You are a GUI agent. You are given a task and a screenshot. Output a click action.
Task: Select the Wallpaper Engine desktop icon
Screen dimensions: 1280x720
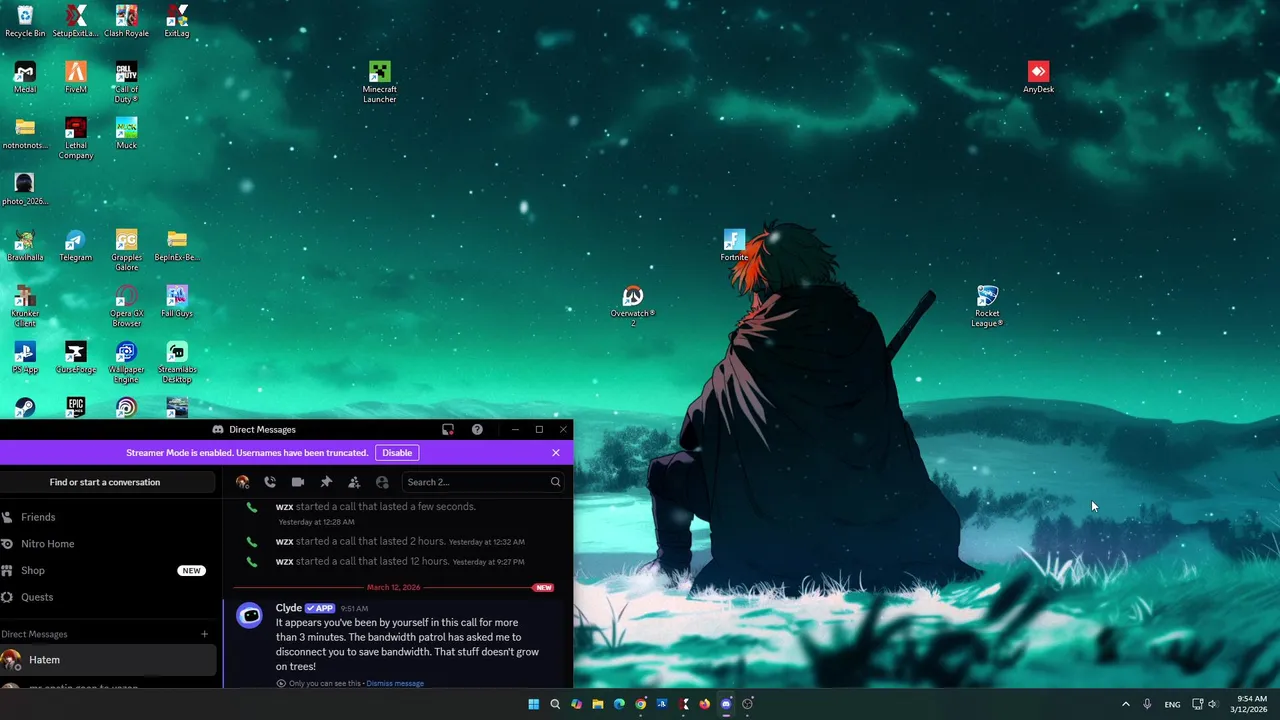click(x=126, y=362)
